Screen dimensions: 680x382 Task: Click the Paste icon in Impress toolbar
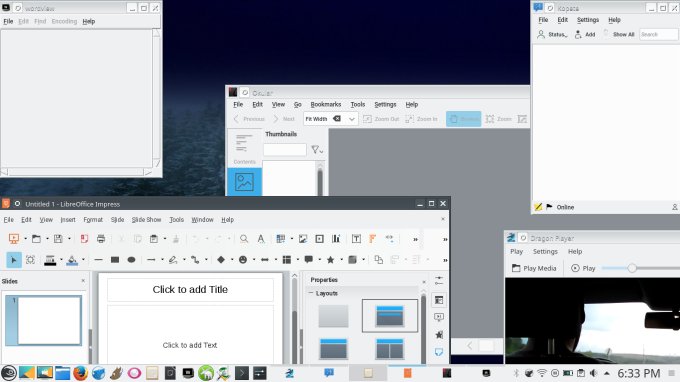(x=154, y=238)
